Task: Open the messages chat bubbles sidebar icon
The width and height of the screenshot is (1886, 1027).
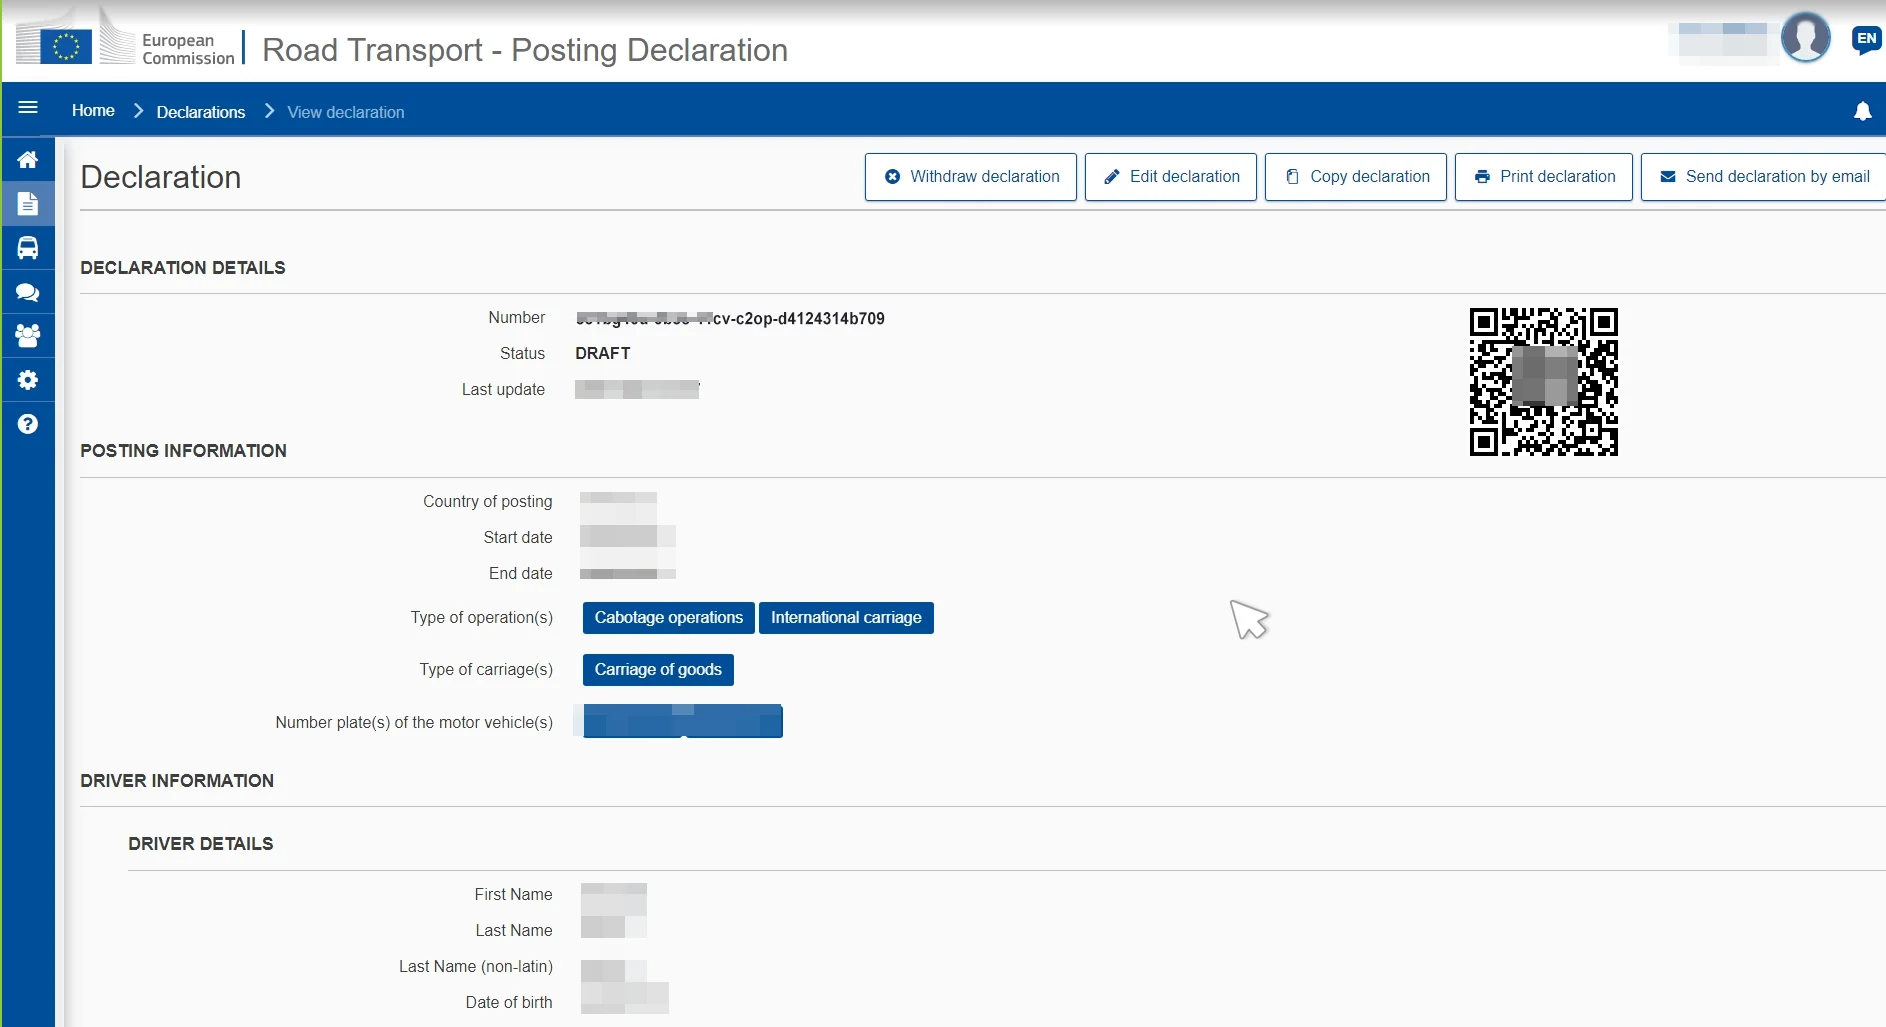Action: (28, 292)
